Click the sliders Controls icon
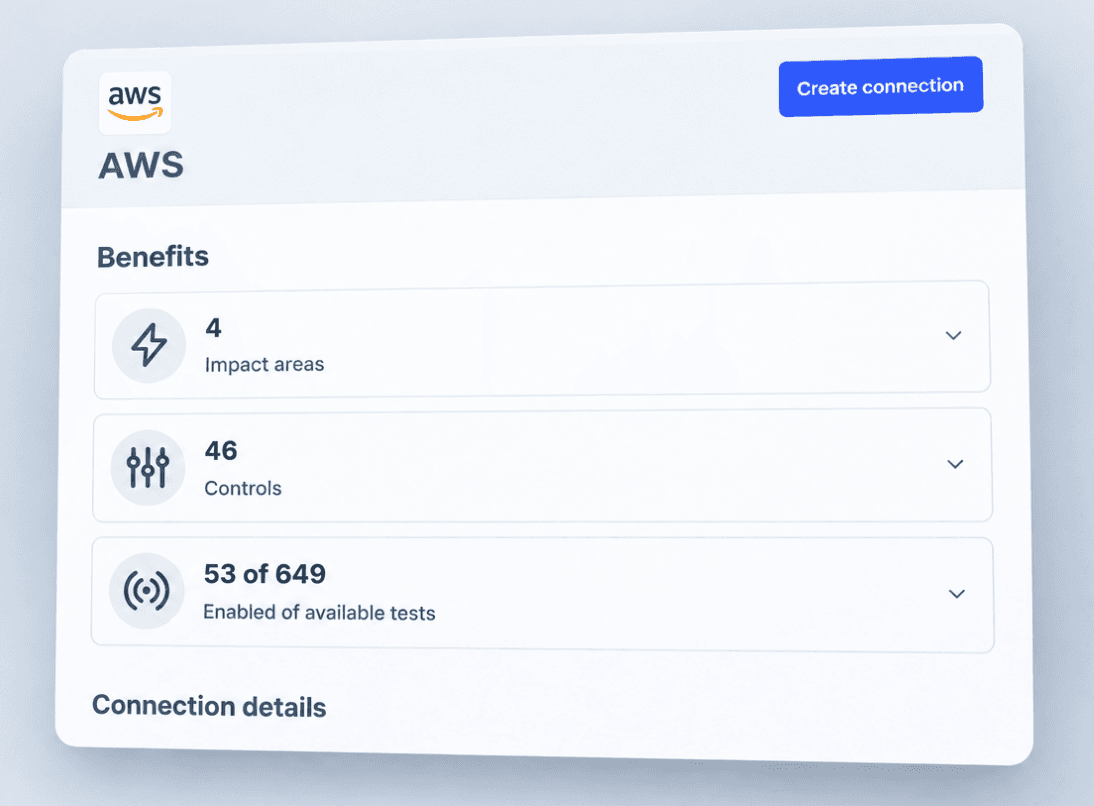 (x=147, y=468)
